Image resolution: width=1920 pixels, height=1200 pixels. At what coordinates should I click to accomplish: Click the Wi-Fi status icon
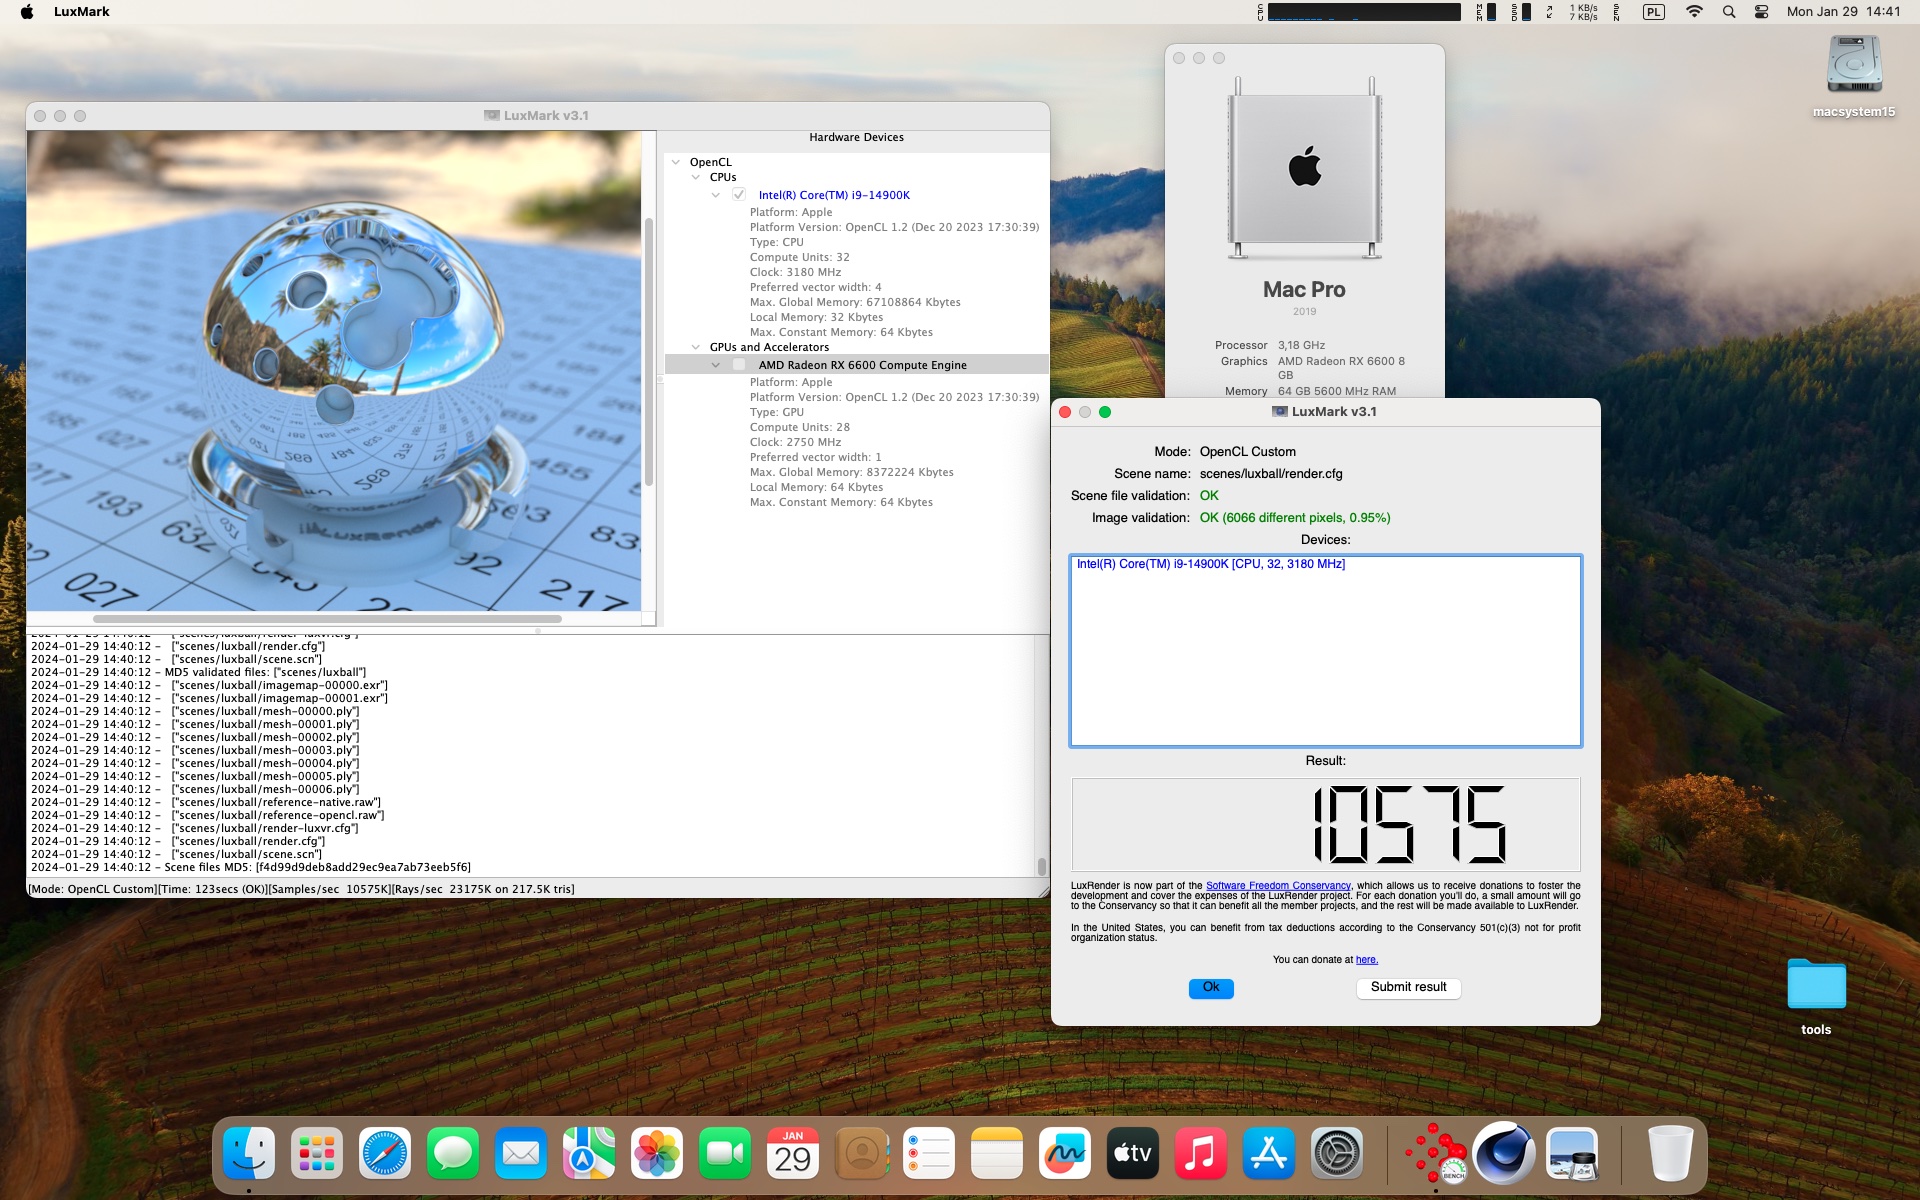click(1693, 12)
